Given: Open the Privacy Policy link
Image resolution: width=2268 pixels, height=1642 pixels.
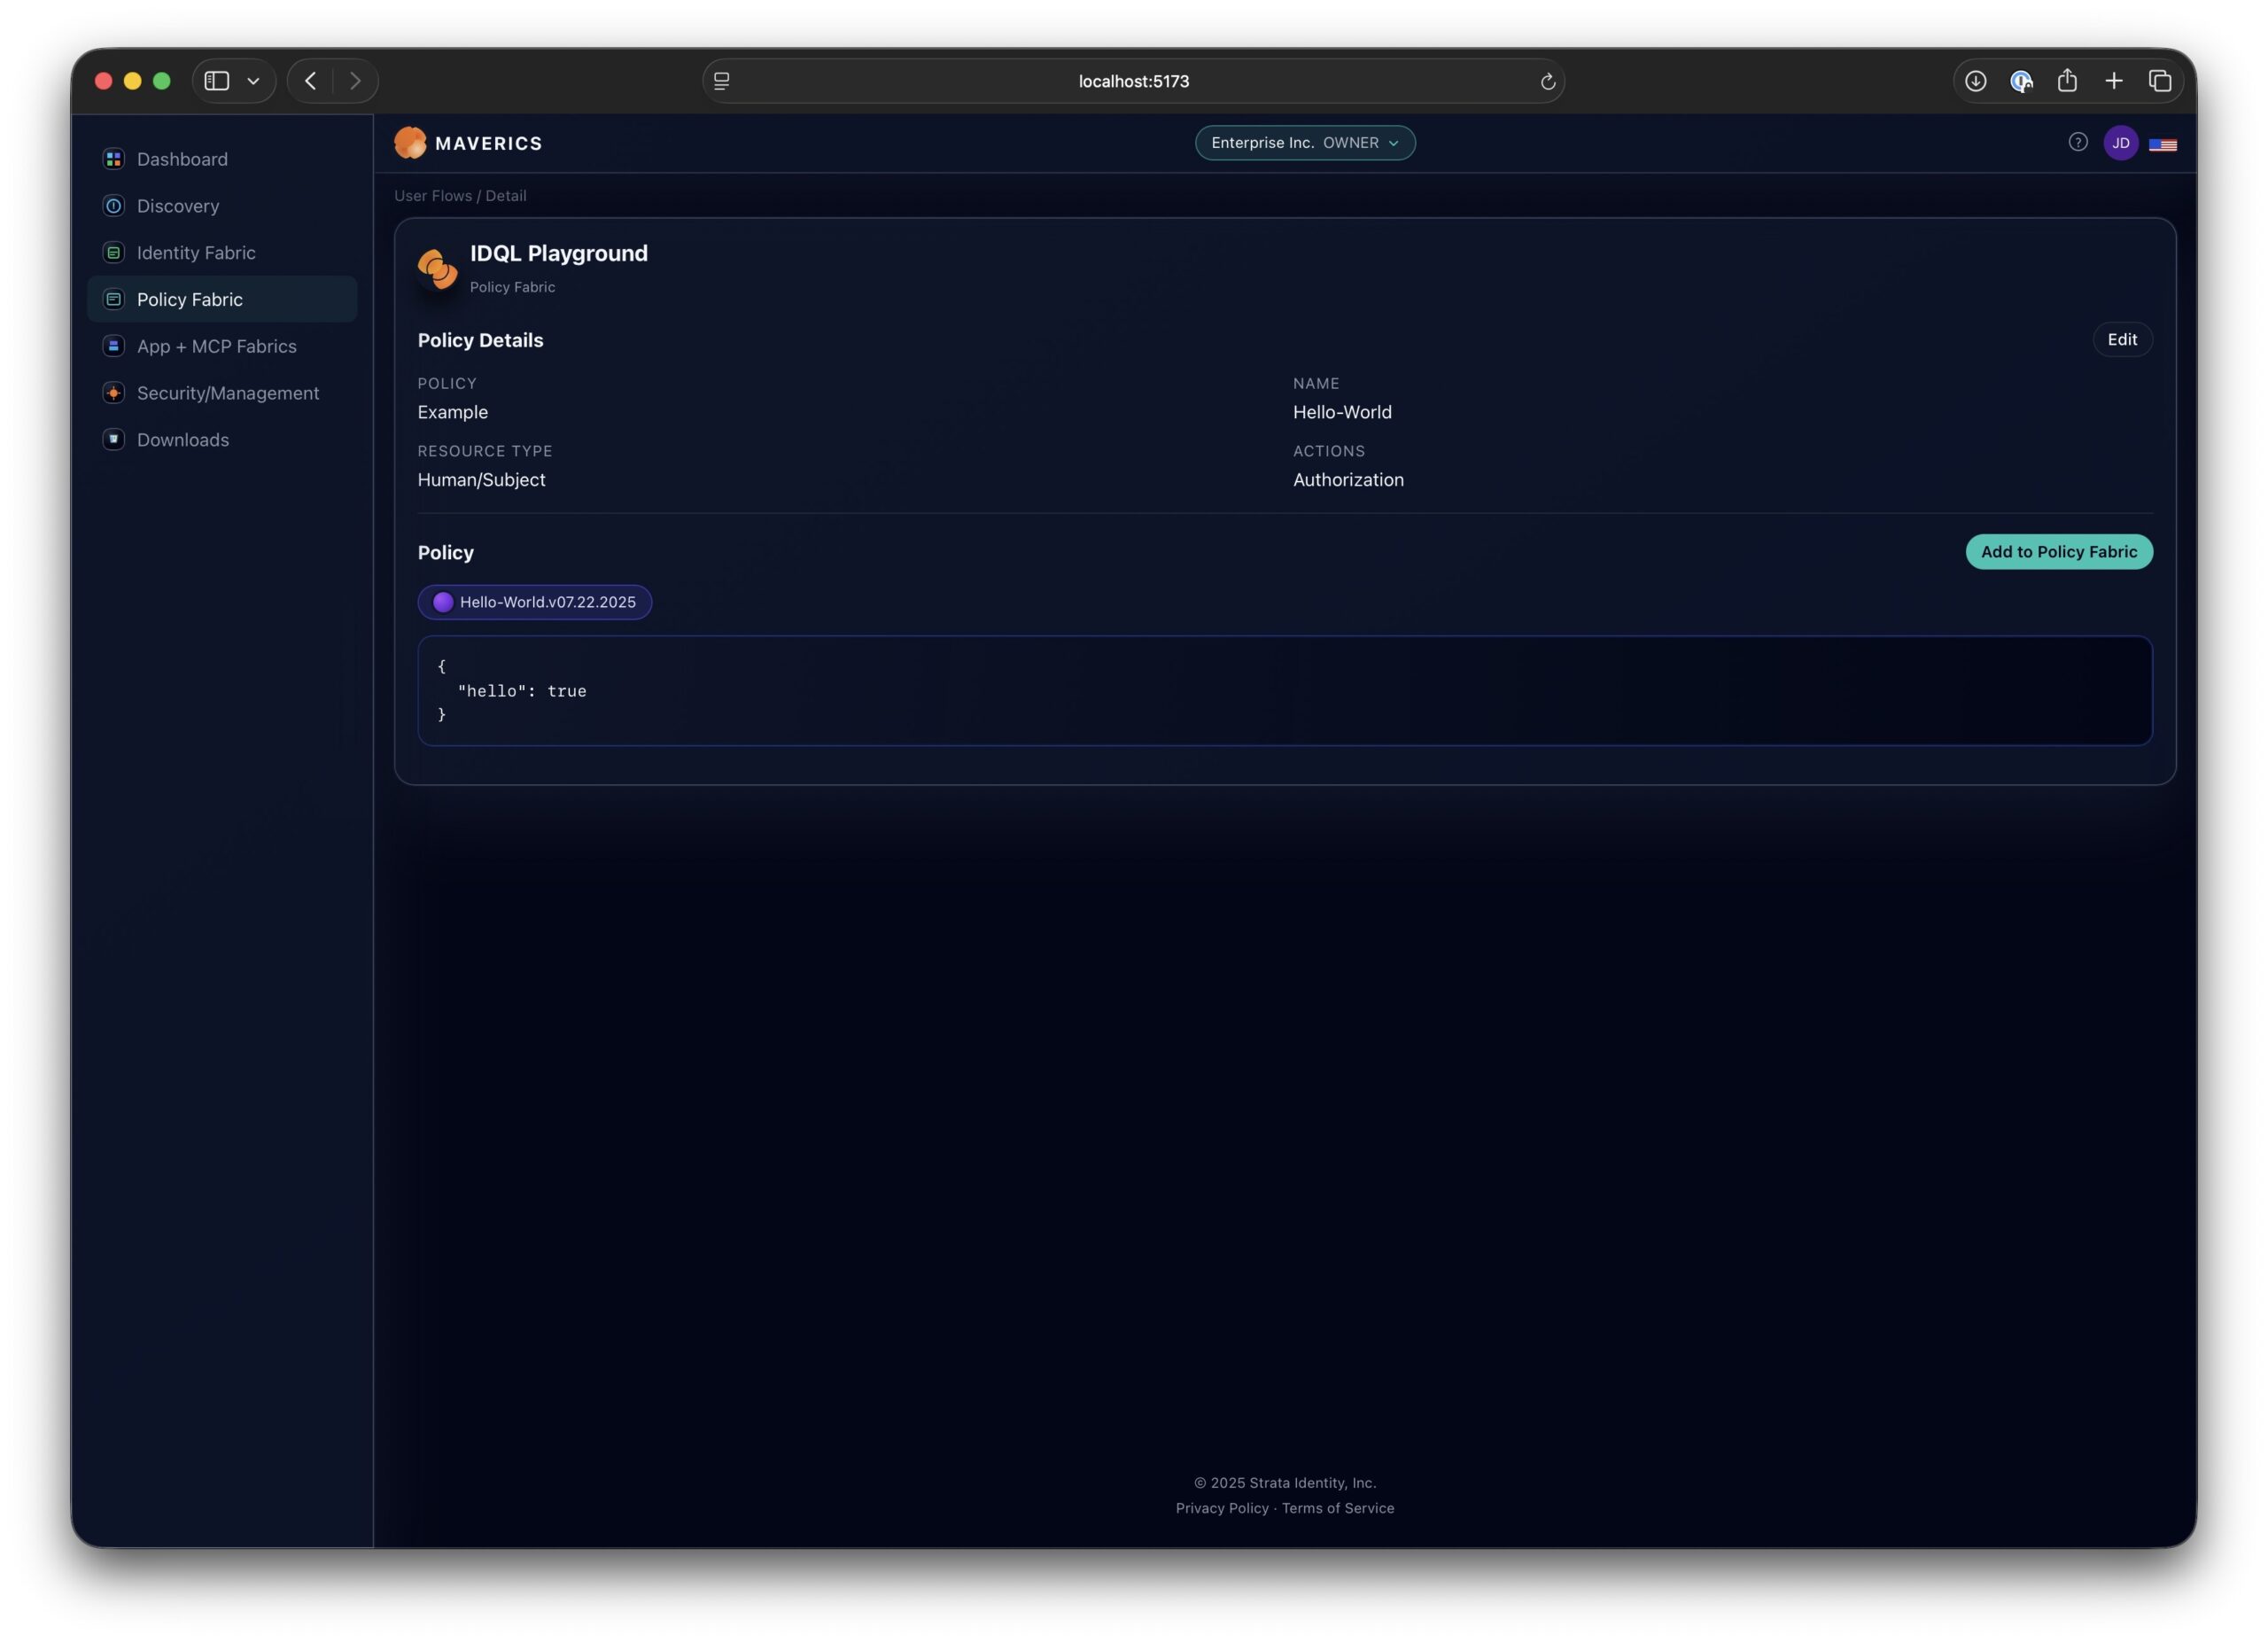Looking at the screenshot, I should [1221, 1508].
